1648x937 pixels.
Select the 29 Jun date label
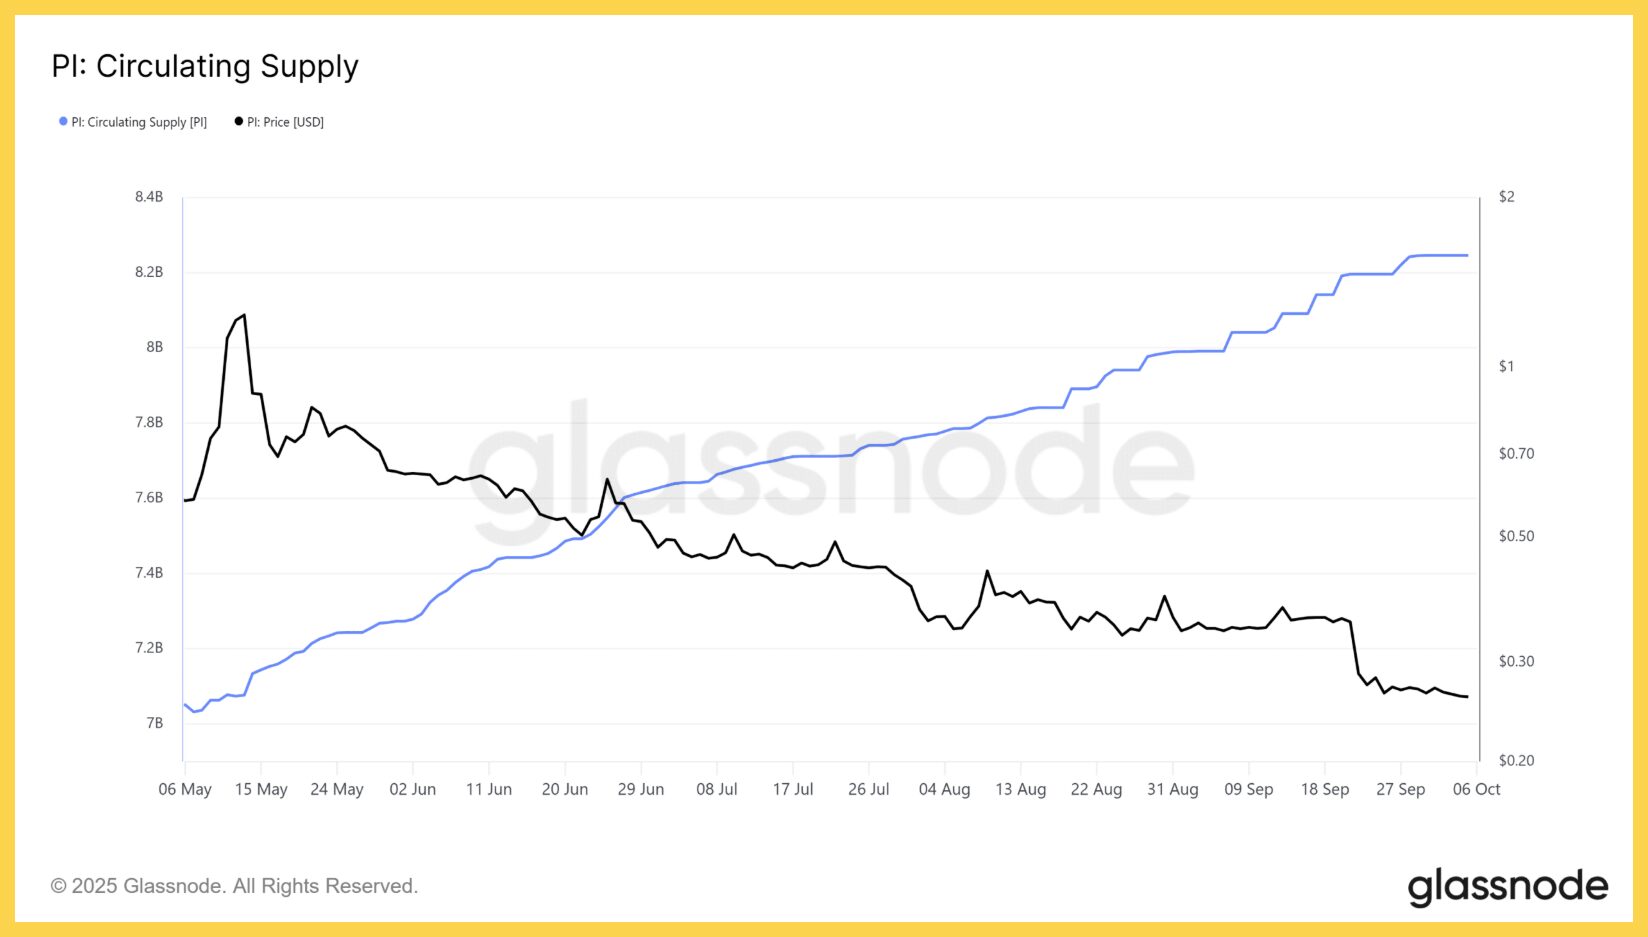pos(641,789)
